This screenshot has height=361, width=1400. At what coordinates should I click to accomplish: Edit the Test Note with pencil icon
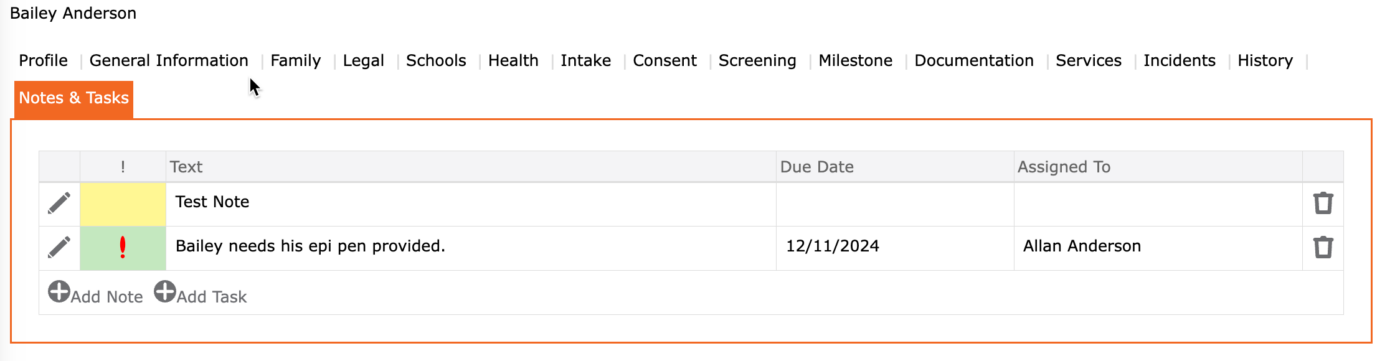pyautogui.click(x=59, y=203)
